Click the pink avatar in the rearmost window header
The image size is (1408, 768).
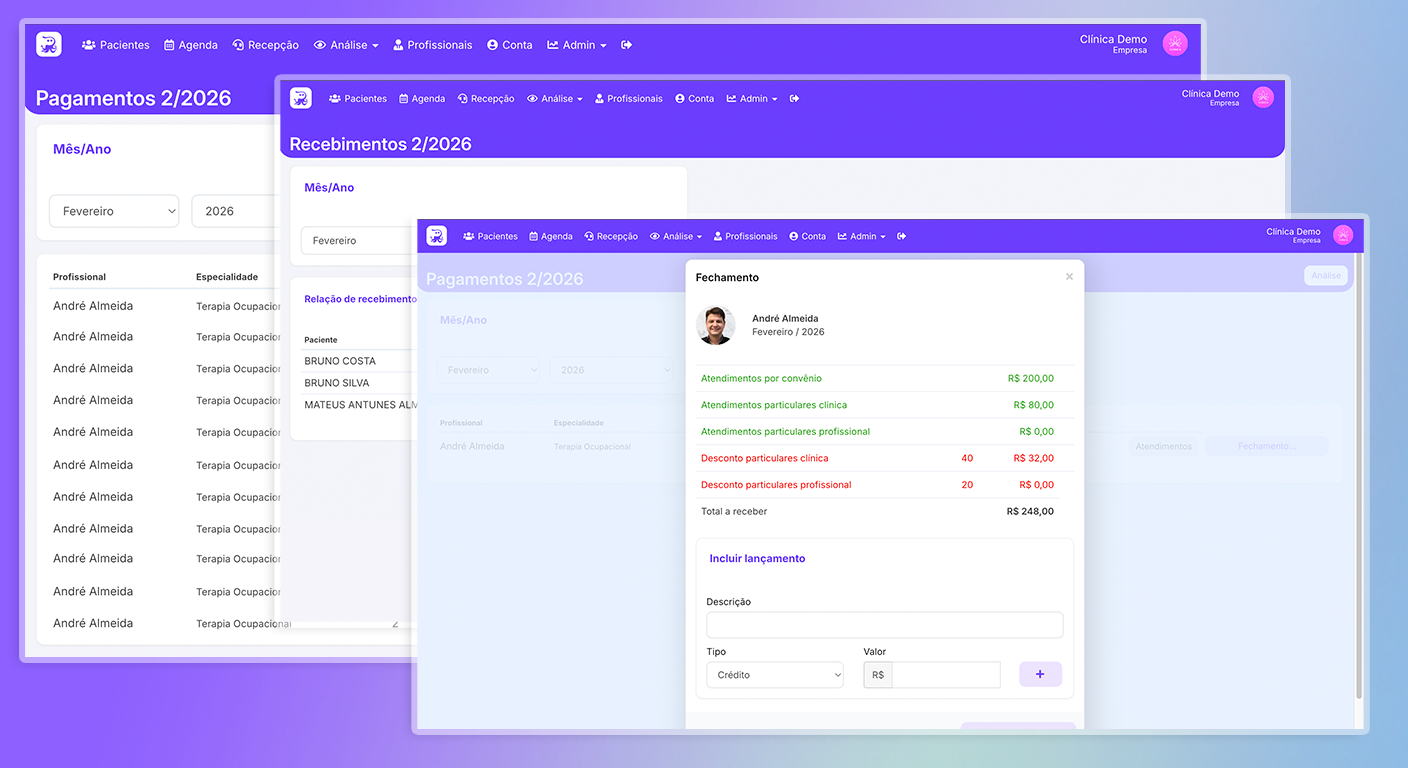click(x=1175, y=44)
